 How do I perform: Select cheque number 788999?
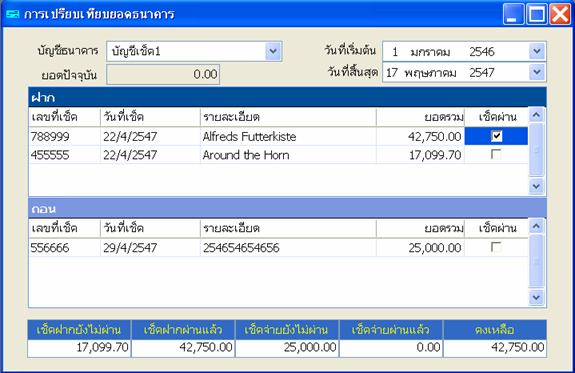50,137
